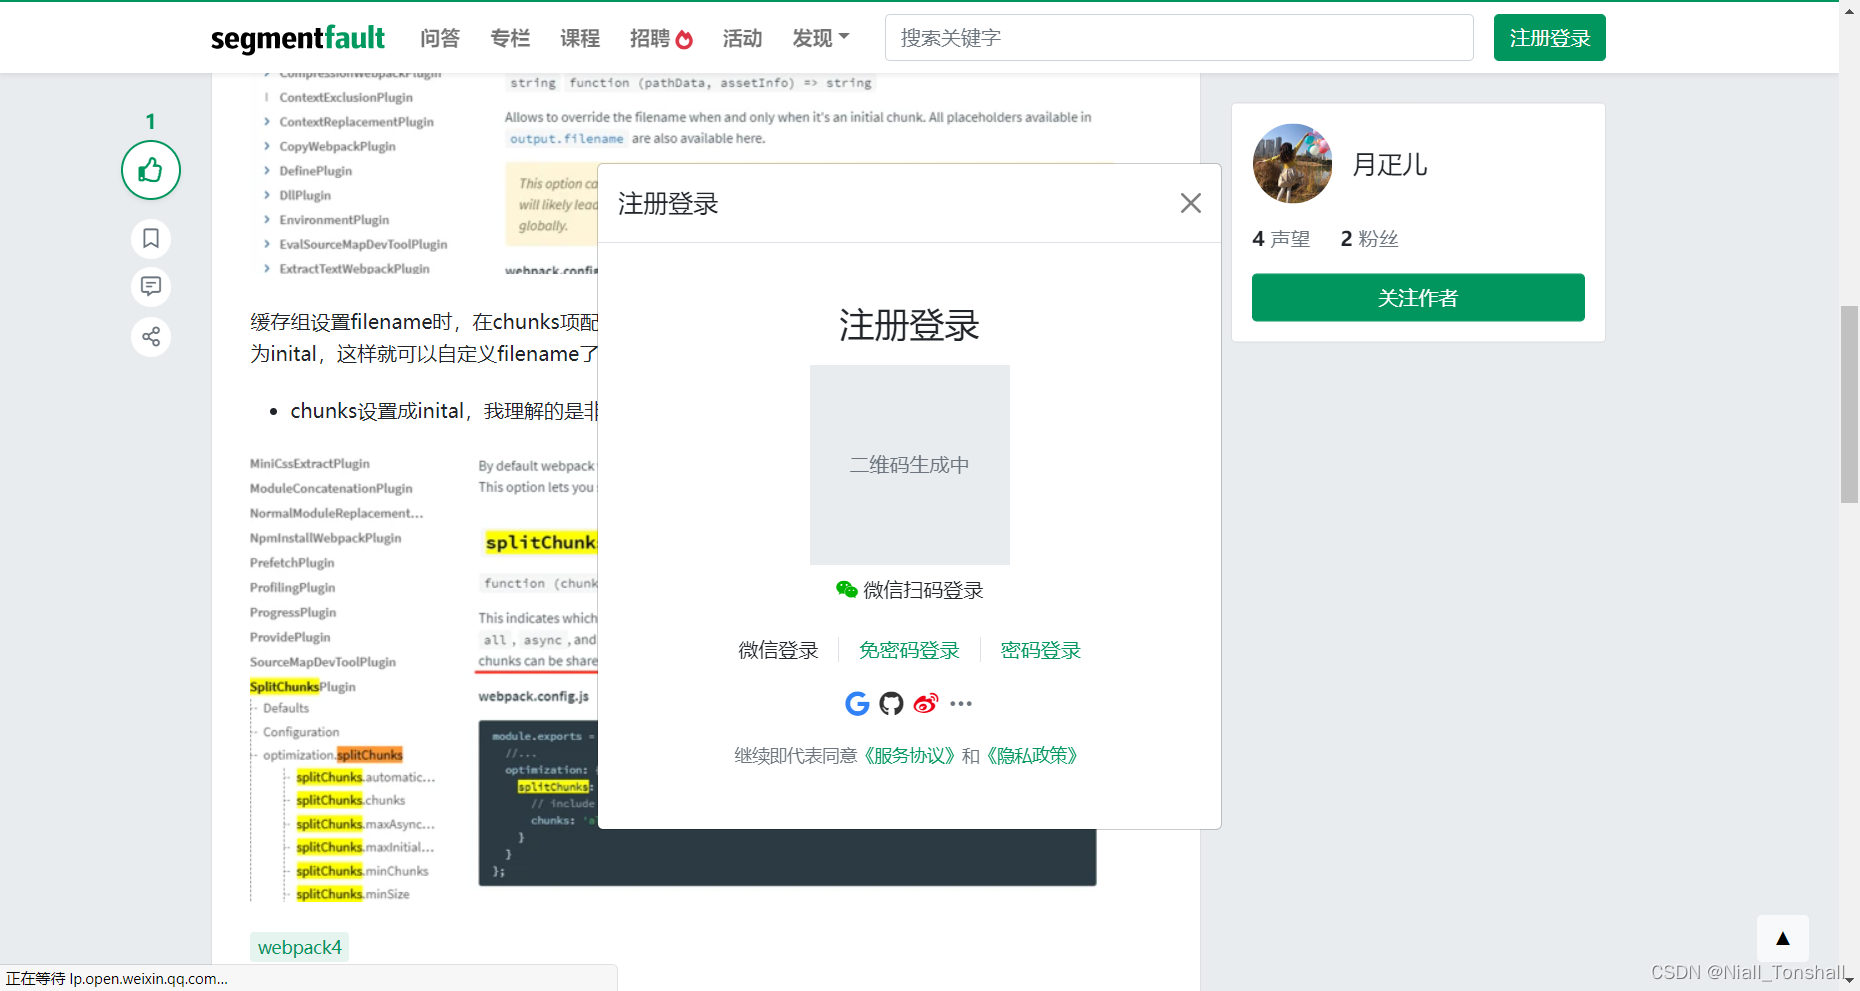Image resolution: width=1860 pixels, height=991 pixels.
Task: Open the 活动 menu item
Action: pos(742,38)
